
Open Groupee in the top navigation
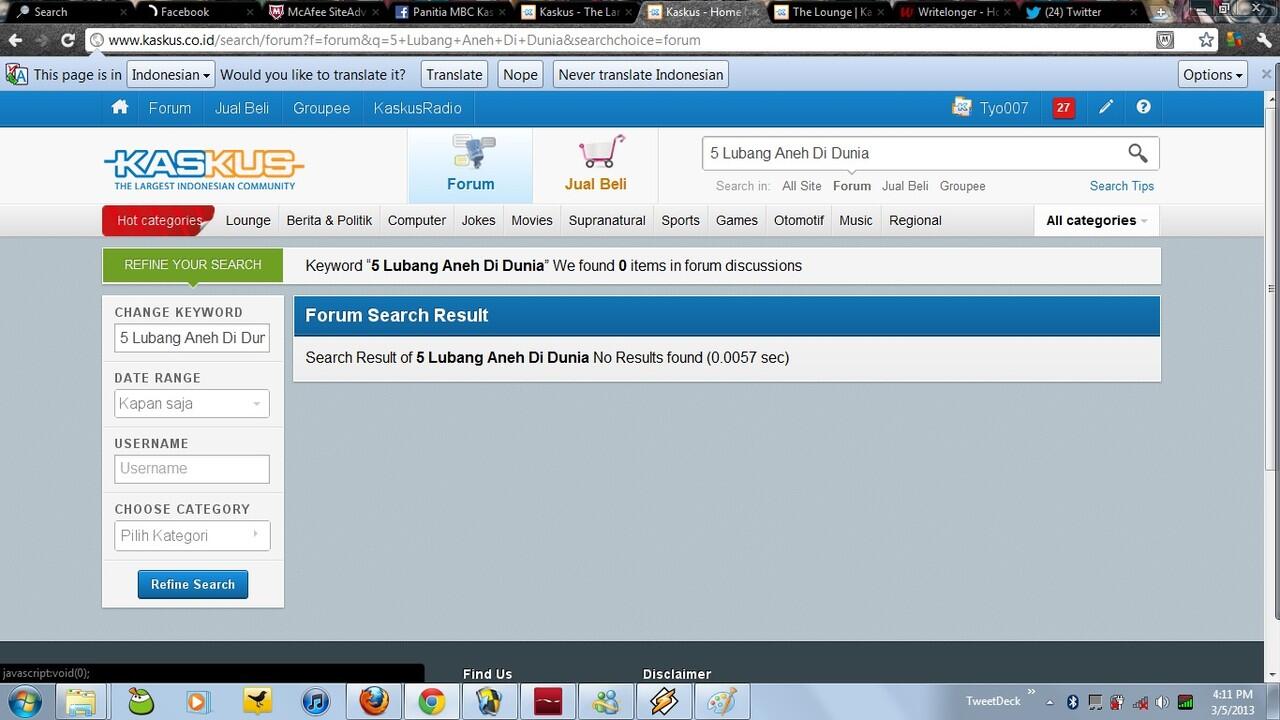(x=322, y=108)
